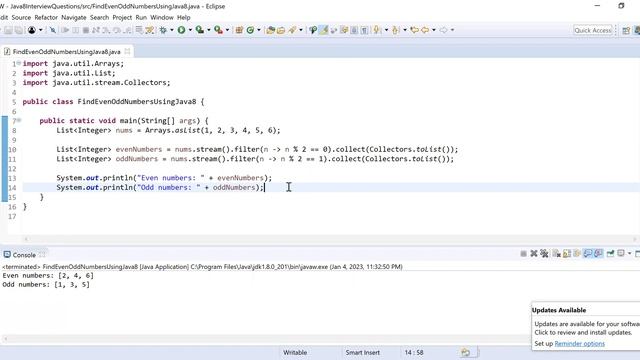The width and height of the screenshot is (640, 360).
Task: Select the FindEvenOddNumbersUsingJava8.java editor tab
Action: pos(66,52)
